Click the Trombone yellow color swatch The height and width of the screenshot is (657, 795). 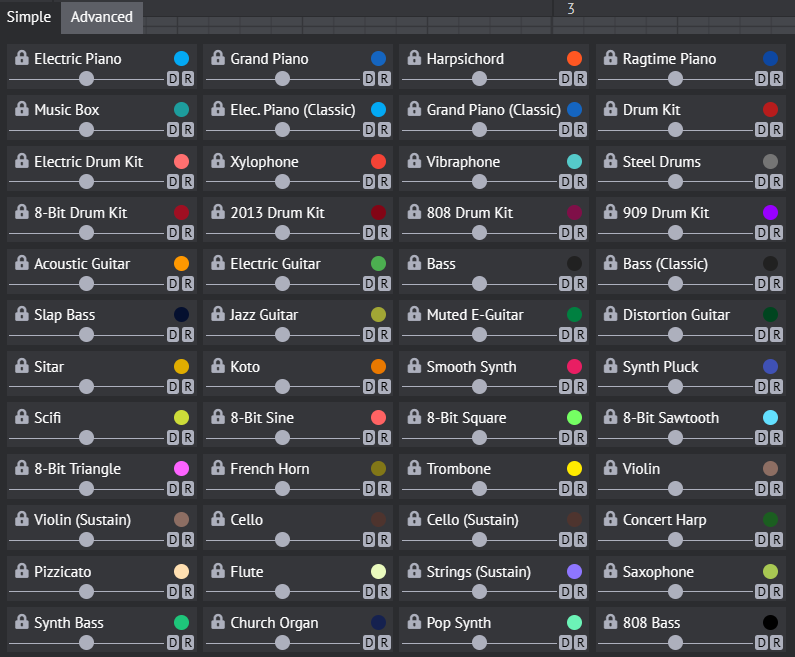point(574,468)
